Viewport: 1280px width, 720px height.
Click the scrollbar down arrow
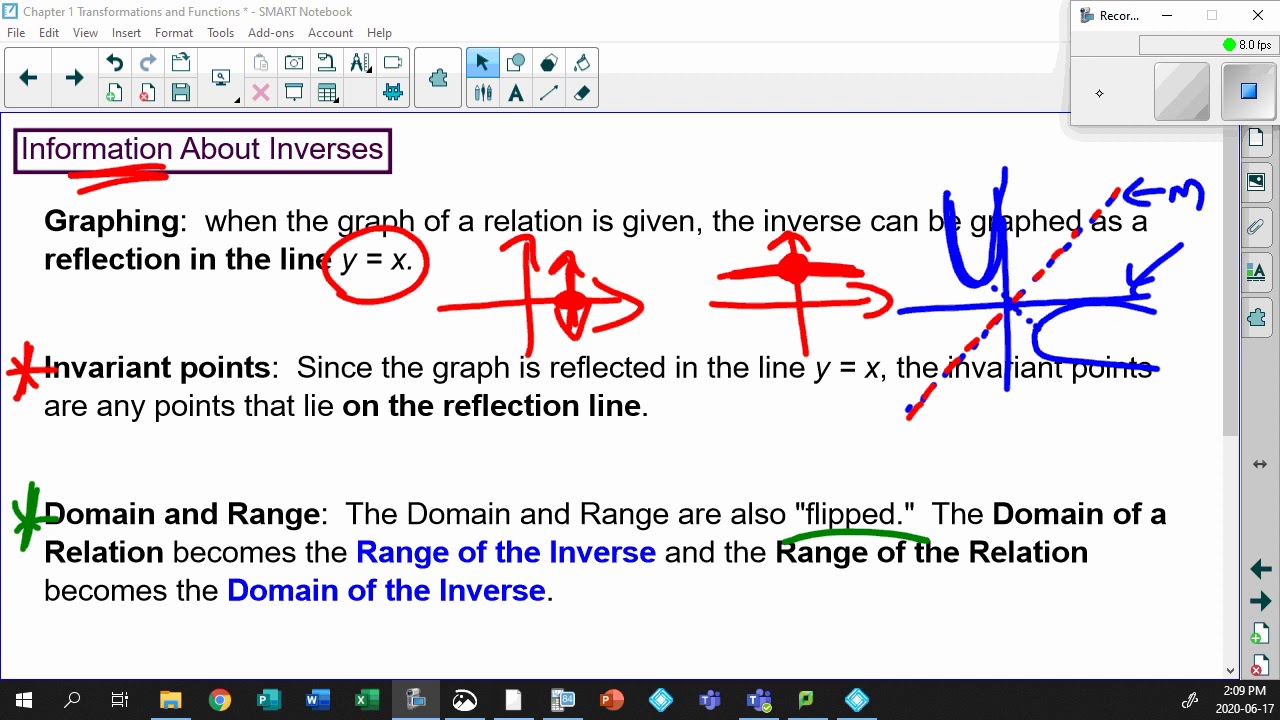[1231, 671]
